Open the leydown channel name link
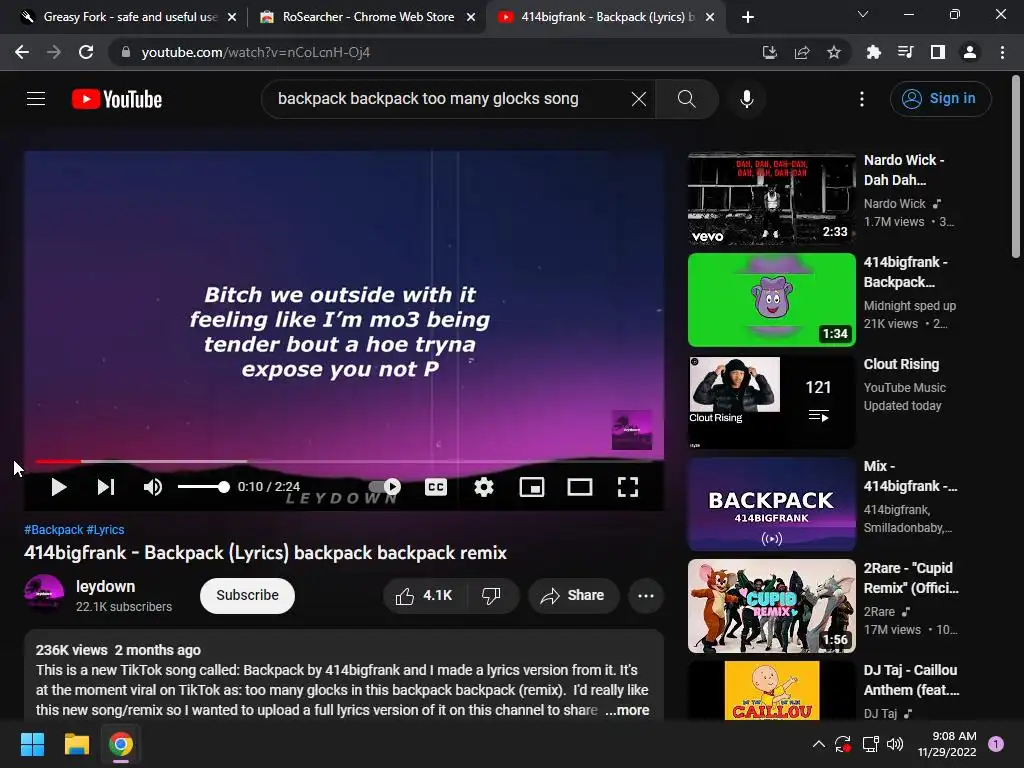The image size is (1024, 768). coord(105,586)
